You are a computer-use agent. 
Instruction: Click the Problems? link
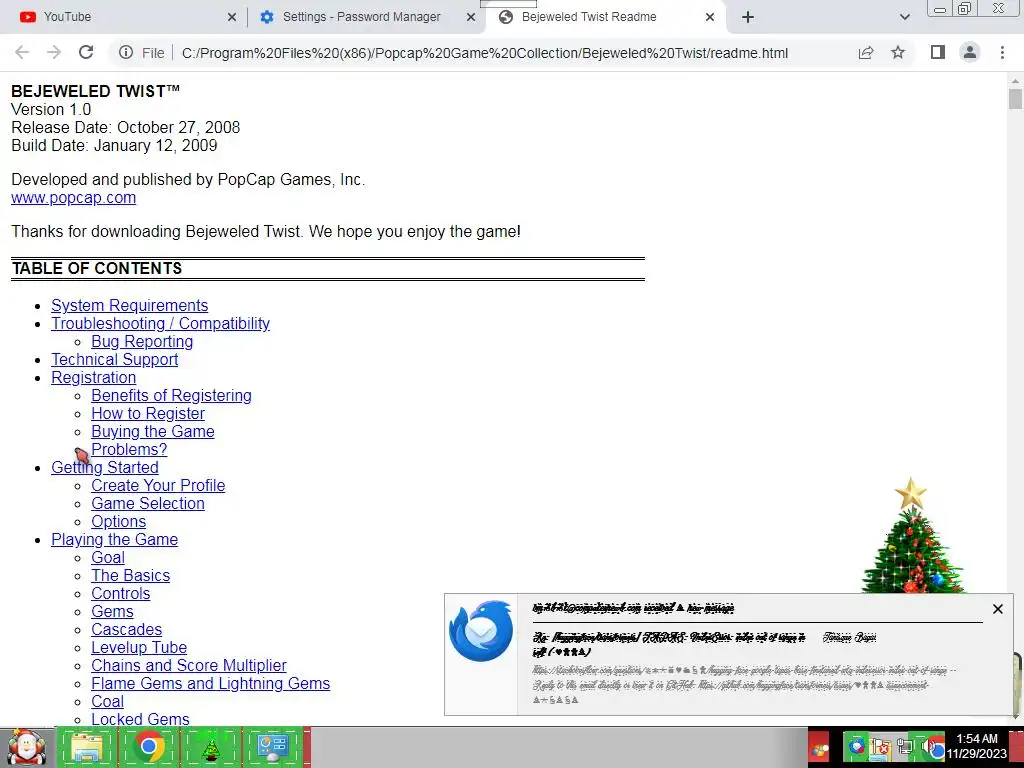[129, 449]
